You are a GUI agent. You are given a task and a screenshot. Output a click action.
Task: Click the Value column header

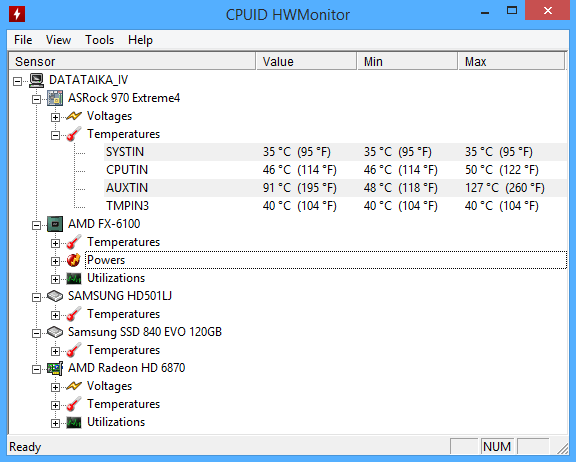[306, 61]
